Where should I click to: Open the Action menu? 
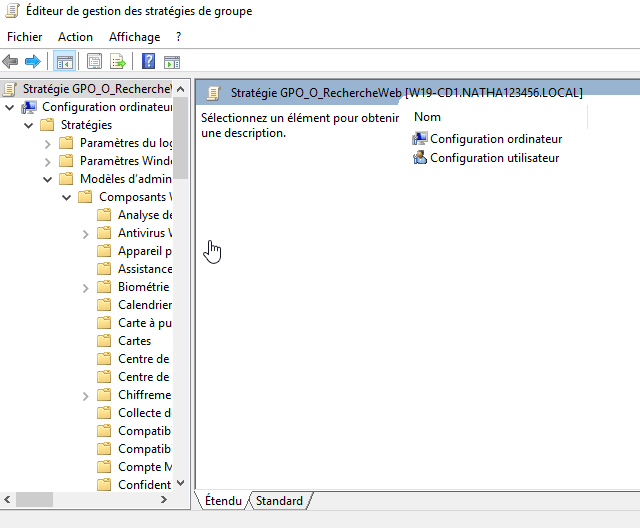pyautogui.click(x=75, y=37)
